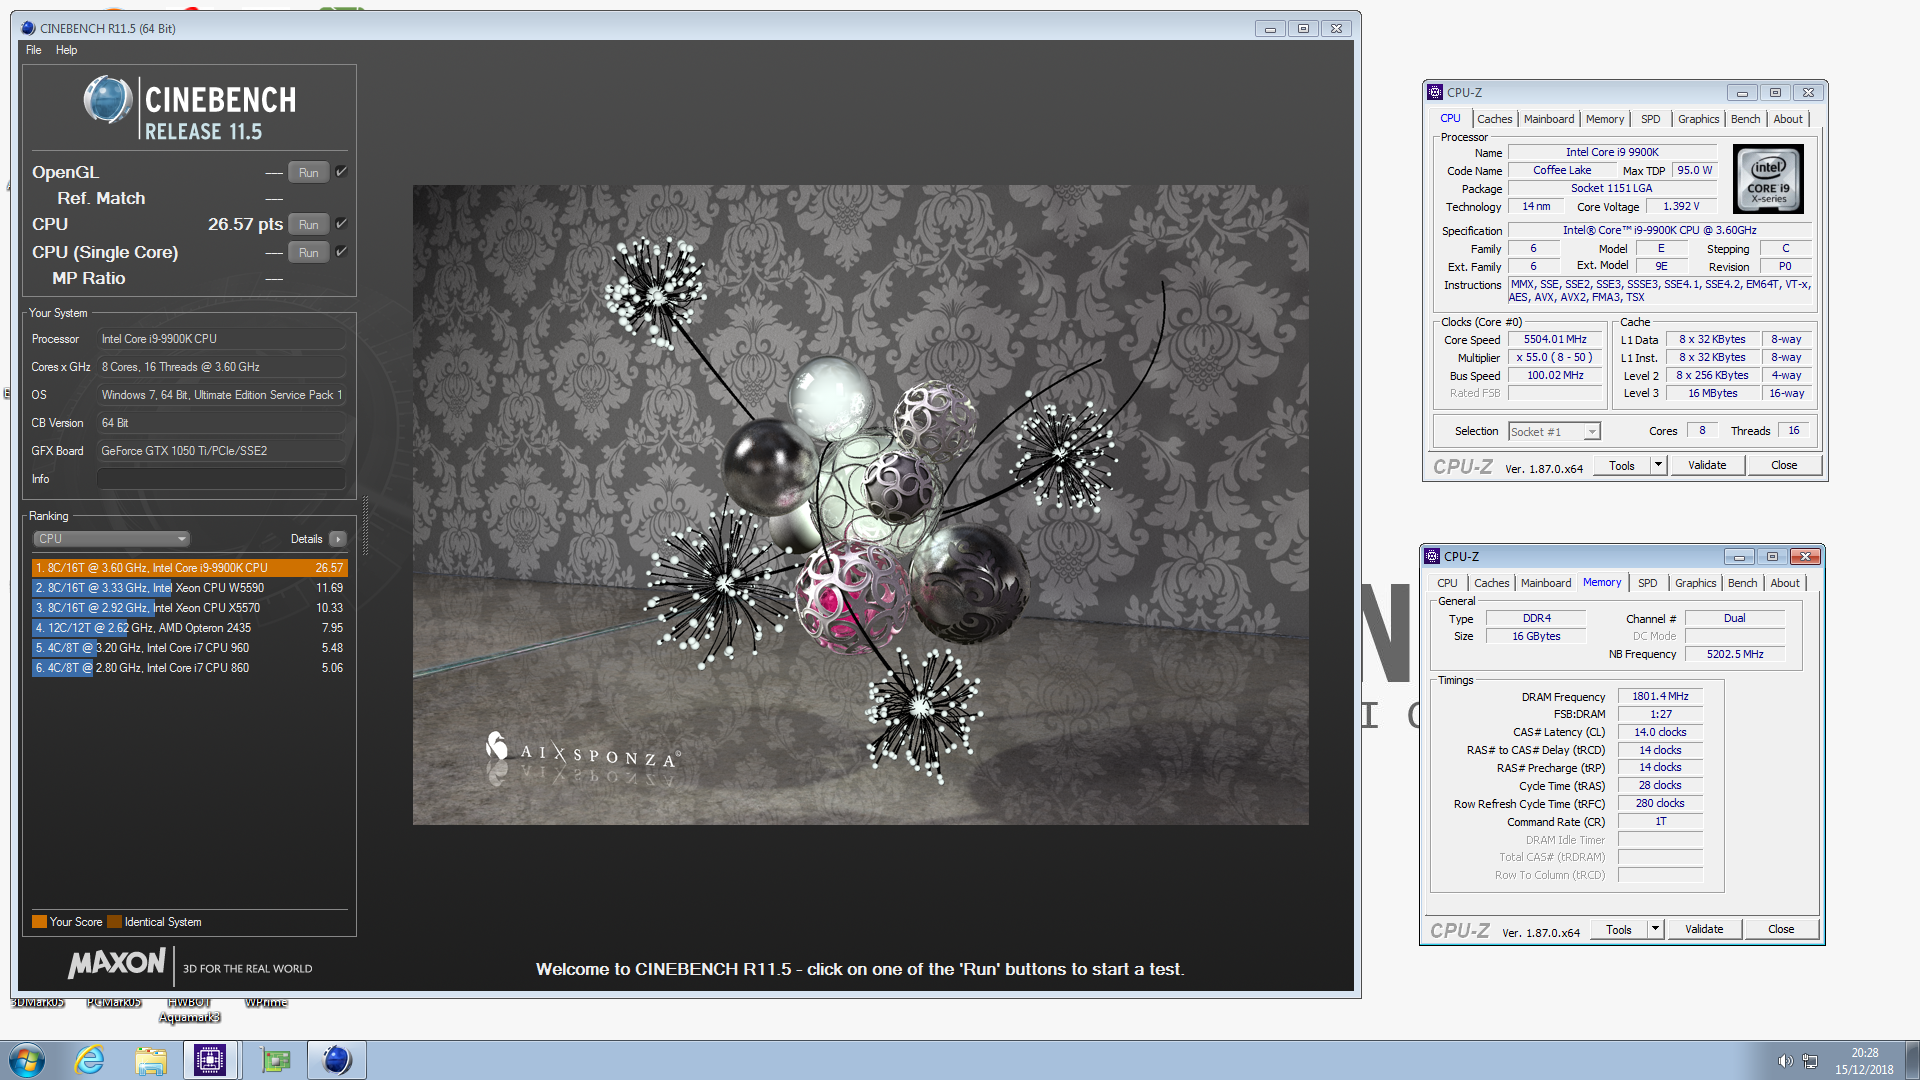1920x1080 pixels.
Task: Select the Core i7 CPU 960 ranking row
Action: [189, 648]
